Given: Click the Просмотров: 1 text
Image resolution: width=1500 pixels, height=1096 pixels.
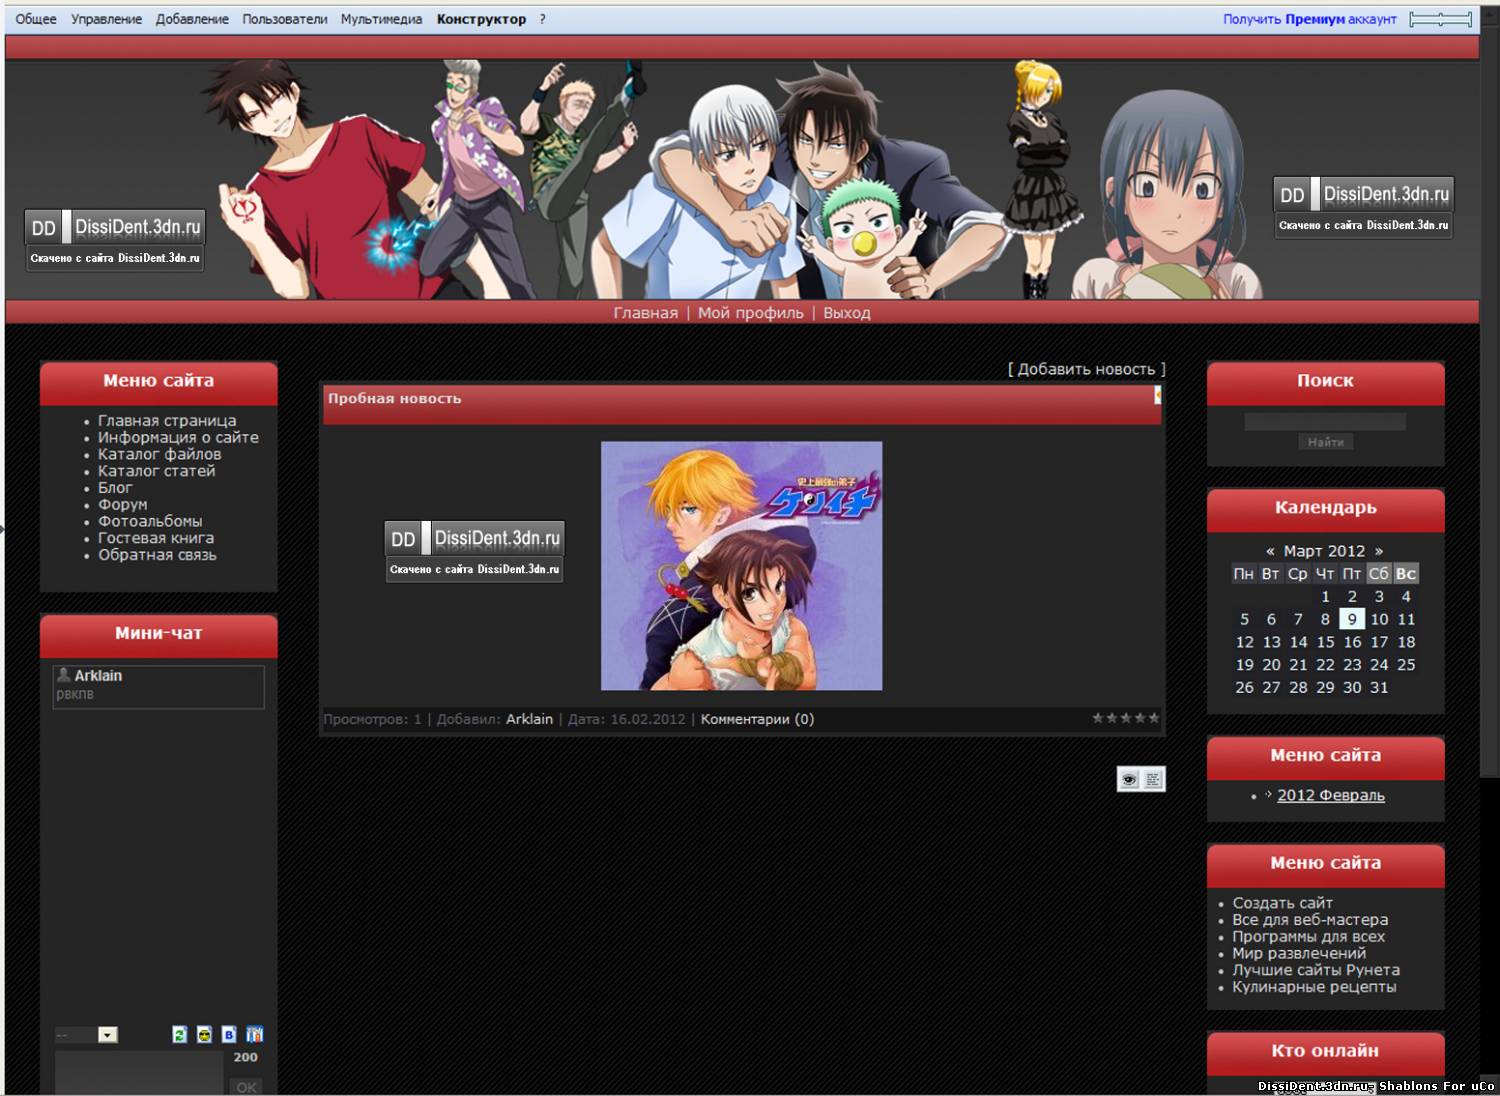Looking at the screenshot, I should (373, 719).
